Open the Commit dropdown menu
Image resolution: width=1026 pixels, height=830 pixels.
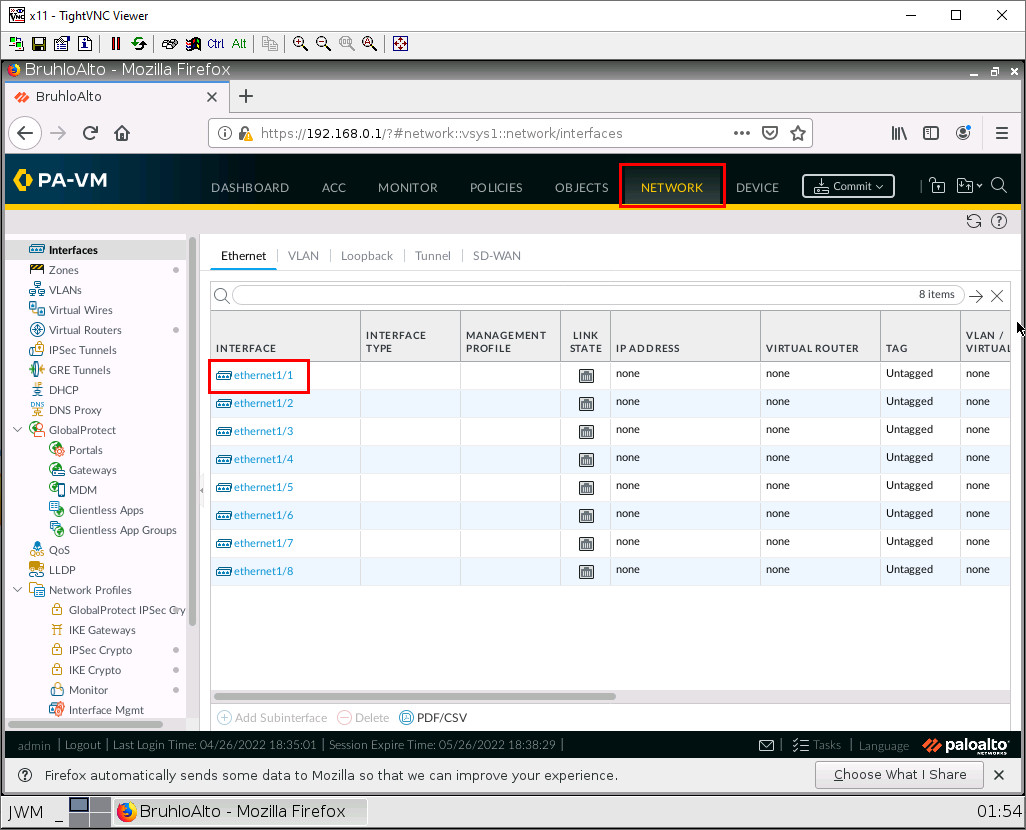877,186
